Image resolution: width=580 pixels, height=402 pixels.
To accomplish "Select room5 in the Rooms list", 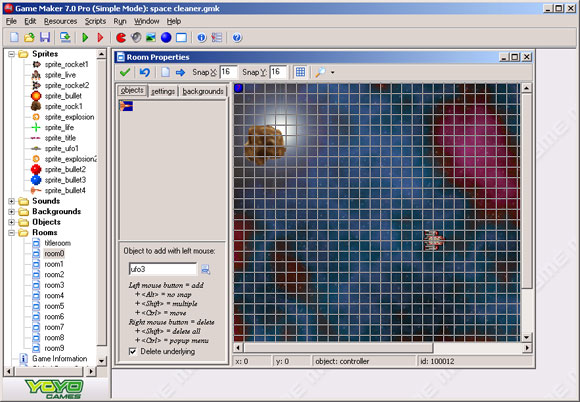I will [x=54, y=306].
